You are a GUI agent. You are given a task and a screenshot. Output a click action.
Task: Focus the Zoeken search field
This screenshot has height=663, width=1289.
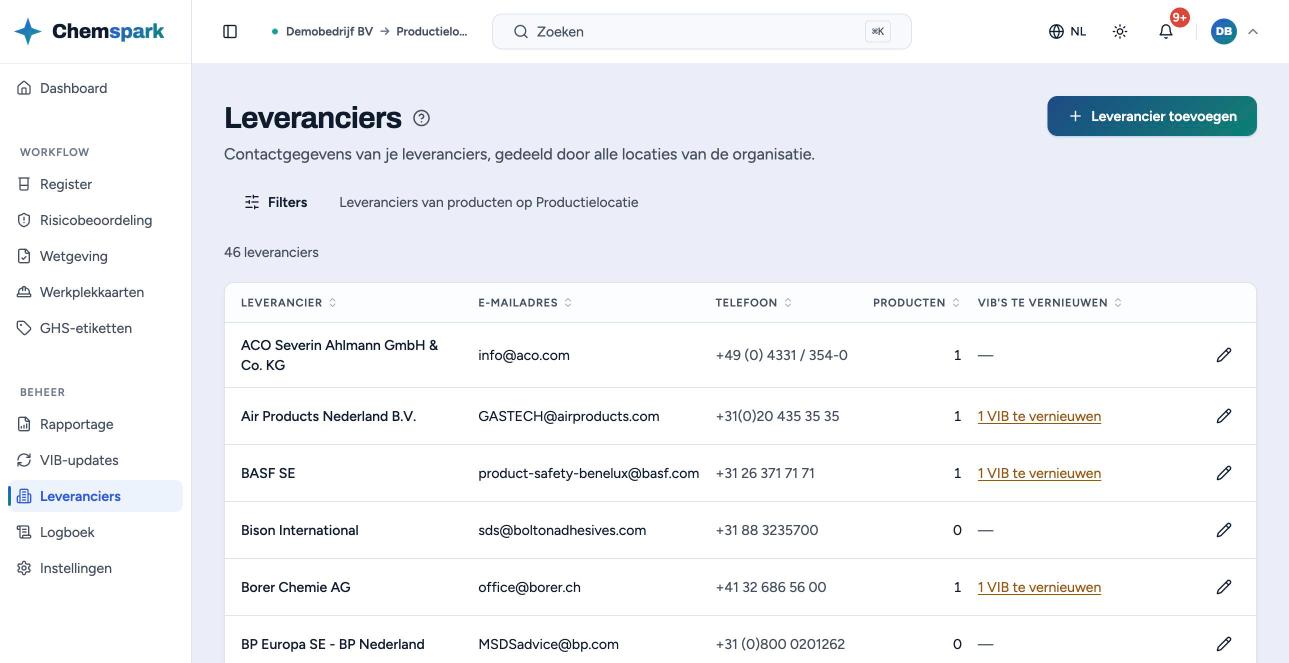pyautogui.click(x=702, y=32)
